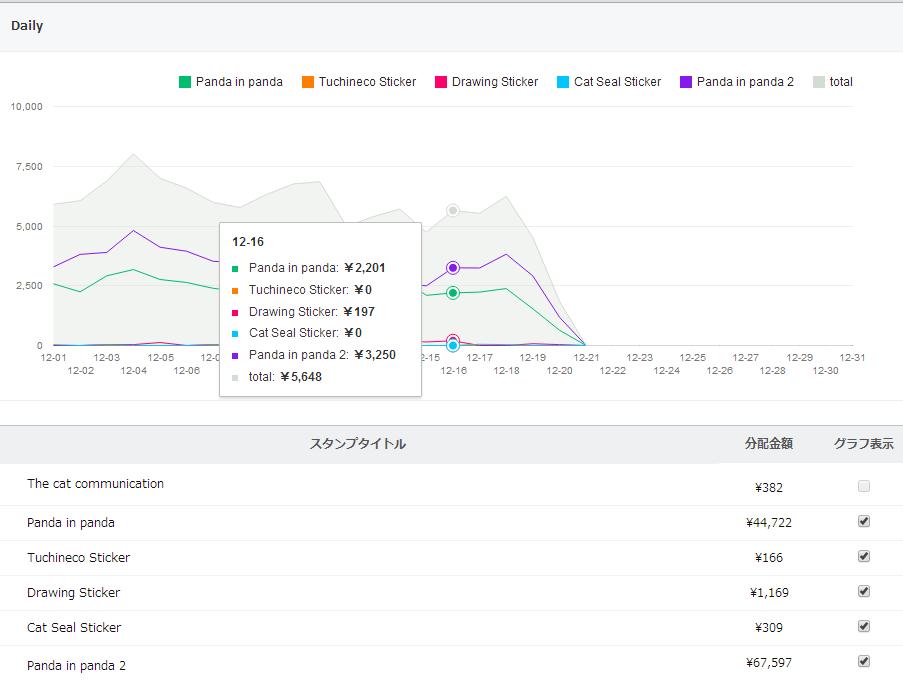Click the Daily section heading
903x683 pixels.
pyautogui.click(x=27, y=26)
